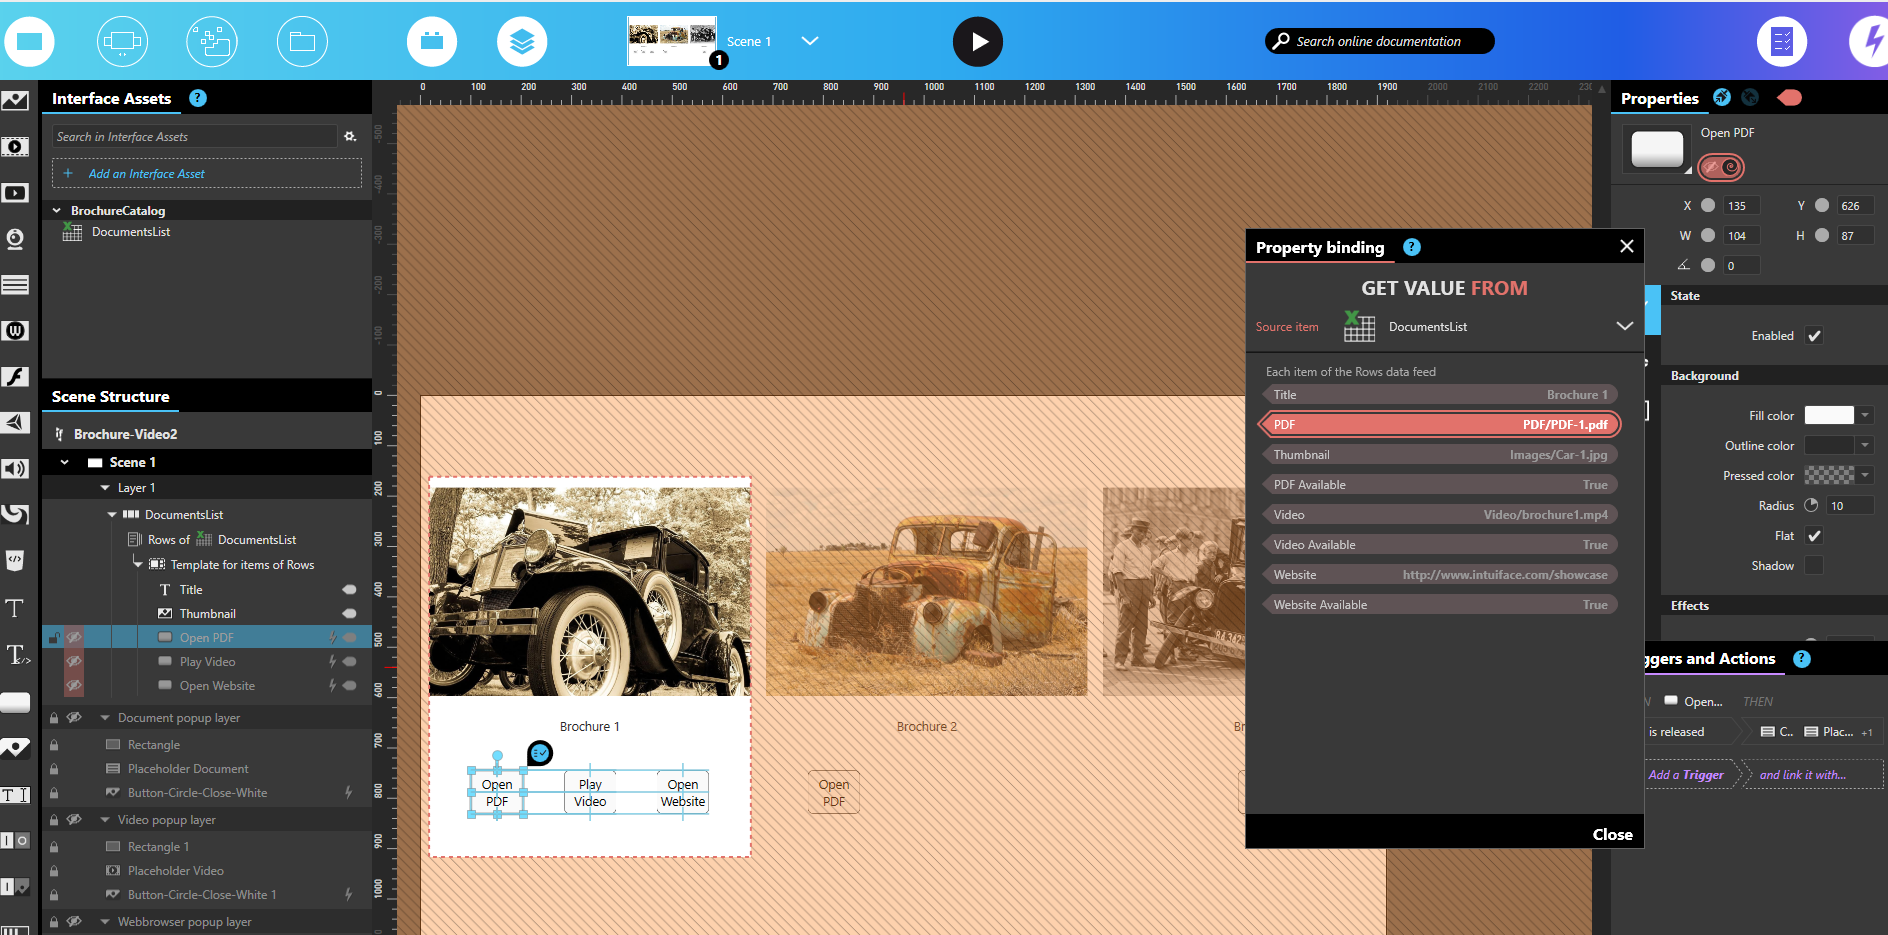Open Triggers and Actions help icon
Viewport: 1888px width, 935px height.
point(1802,659)
